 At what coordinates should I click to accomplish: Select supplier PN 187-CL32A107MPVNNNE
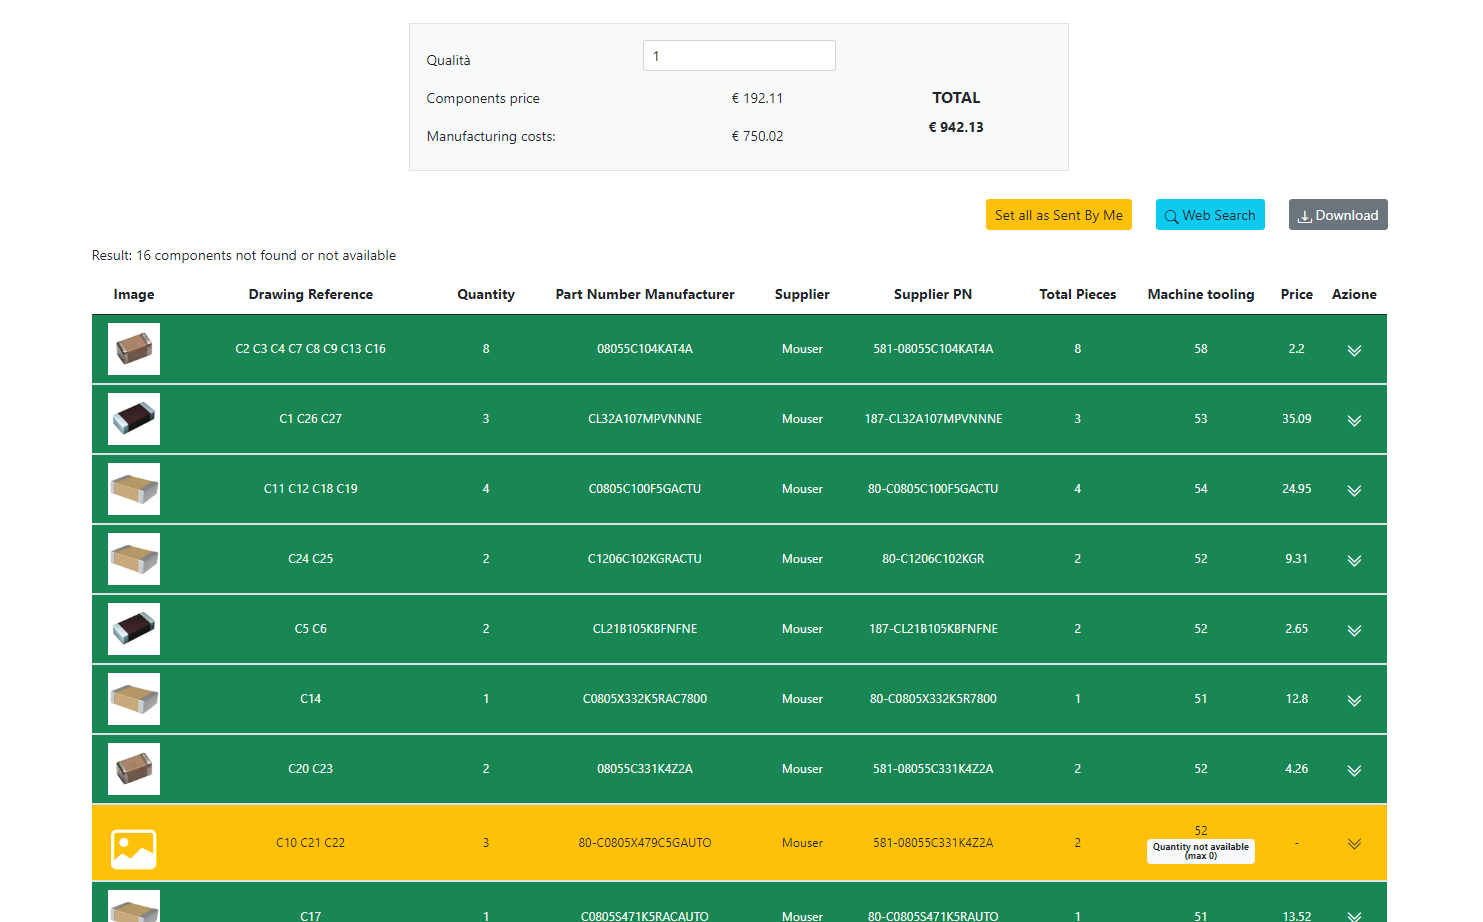tap(933, 419)
